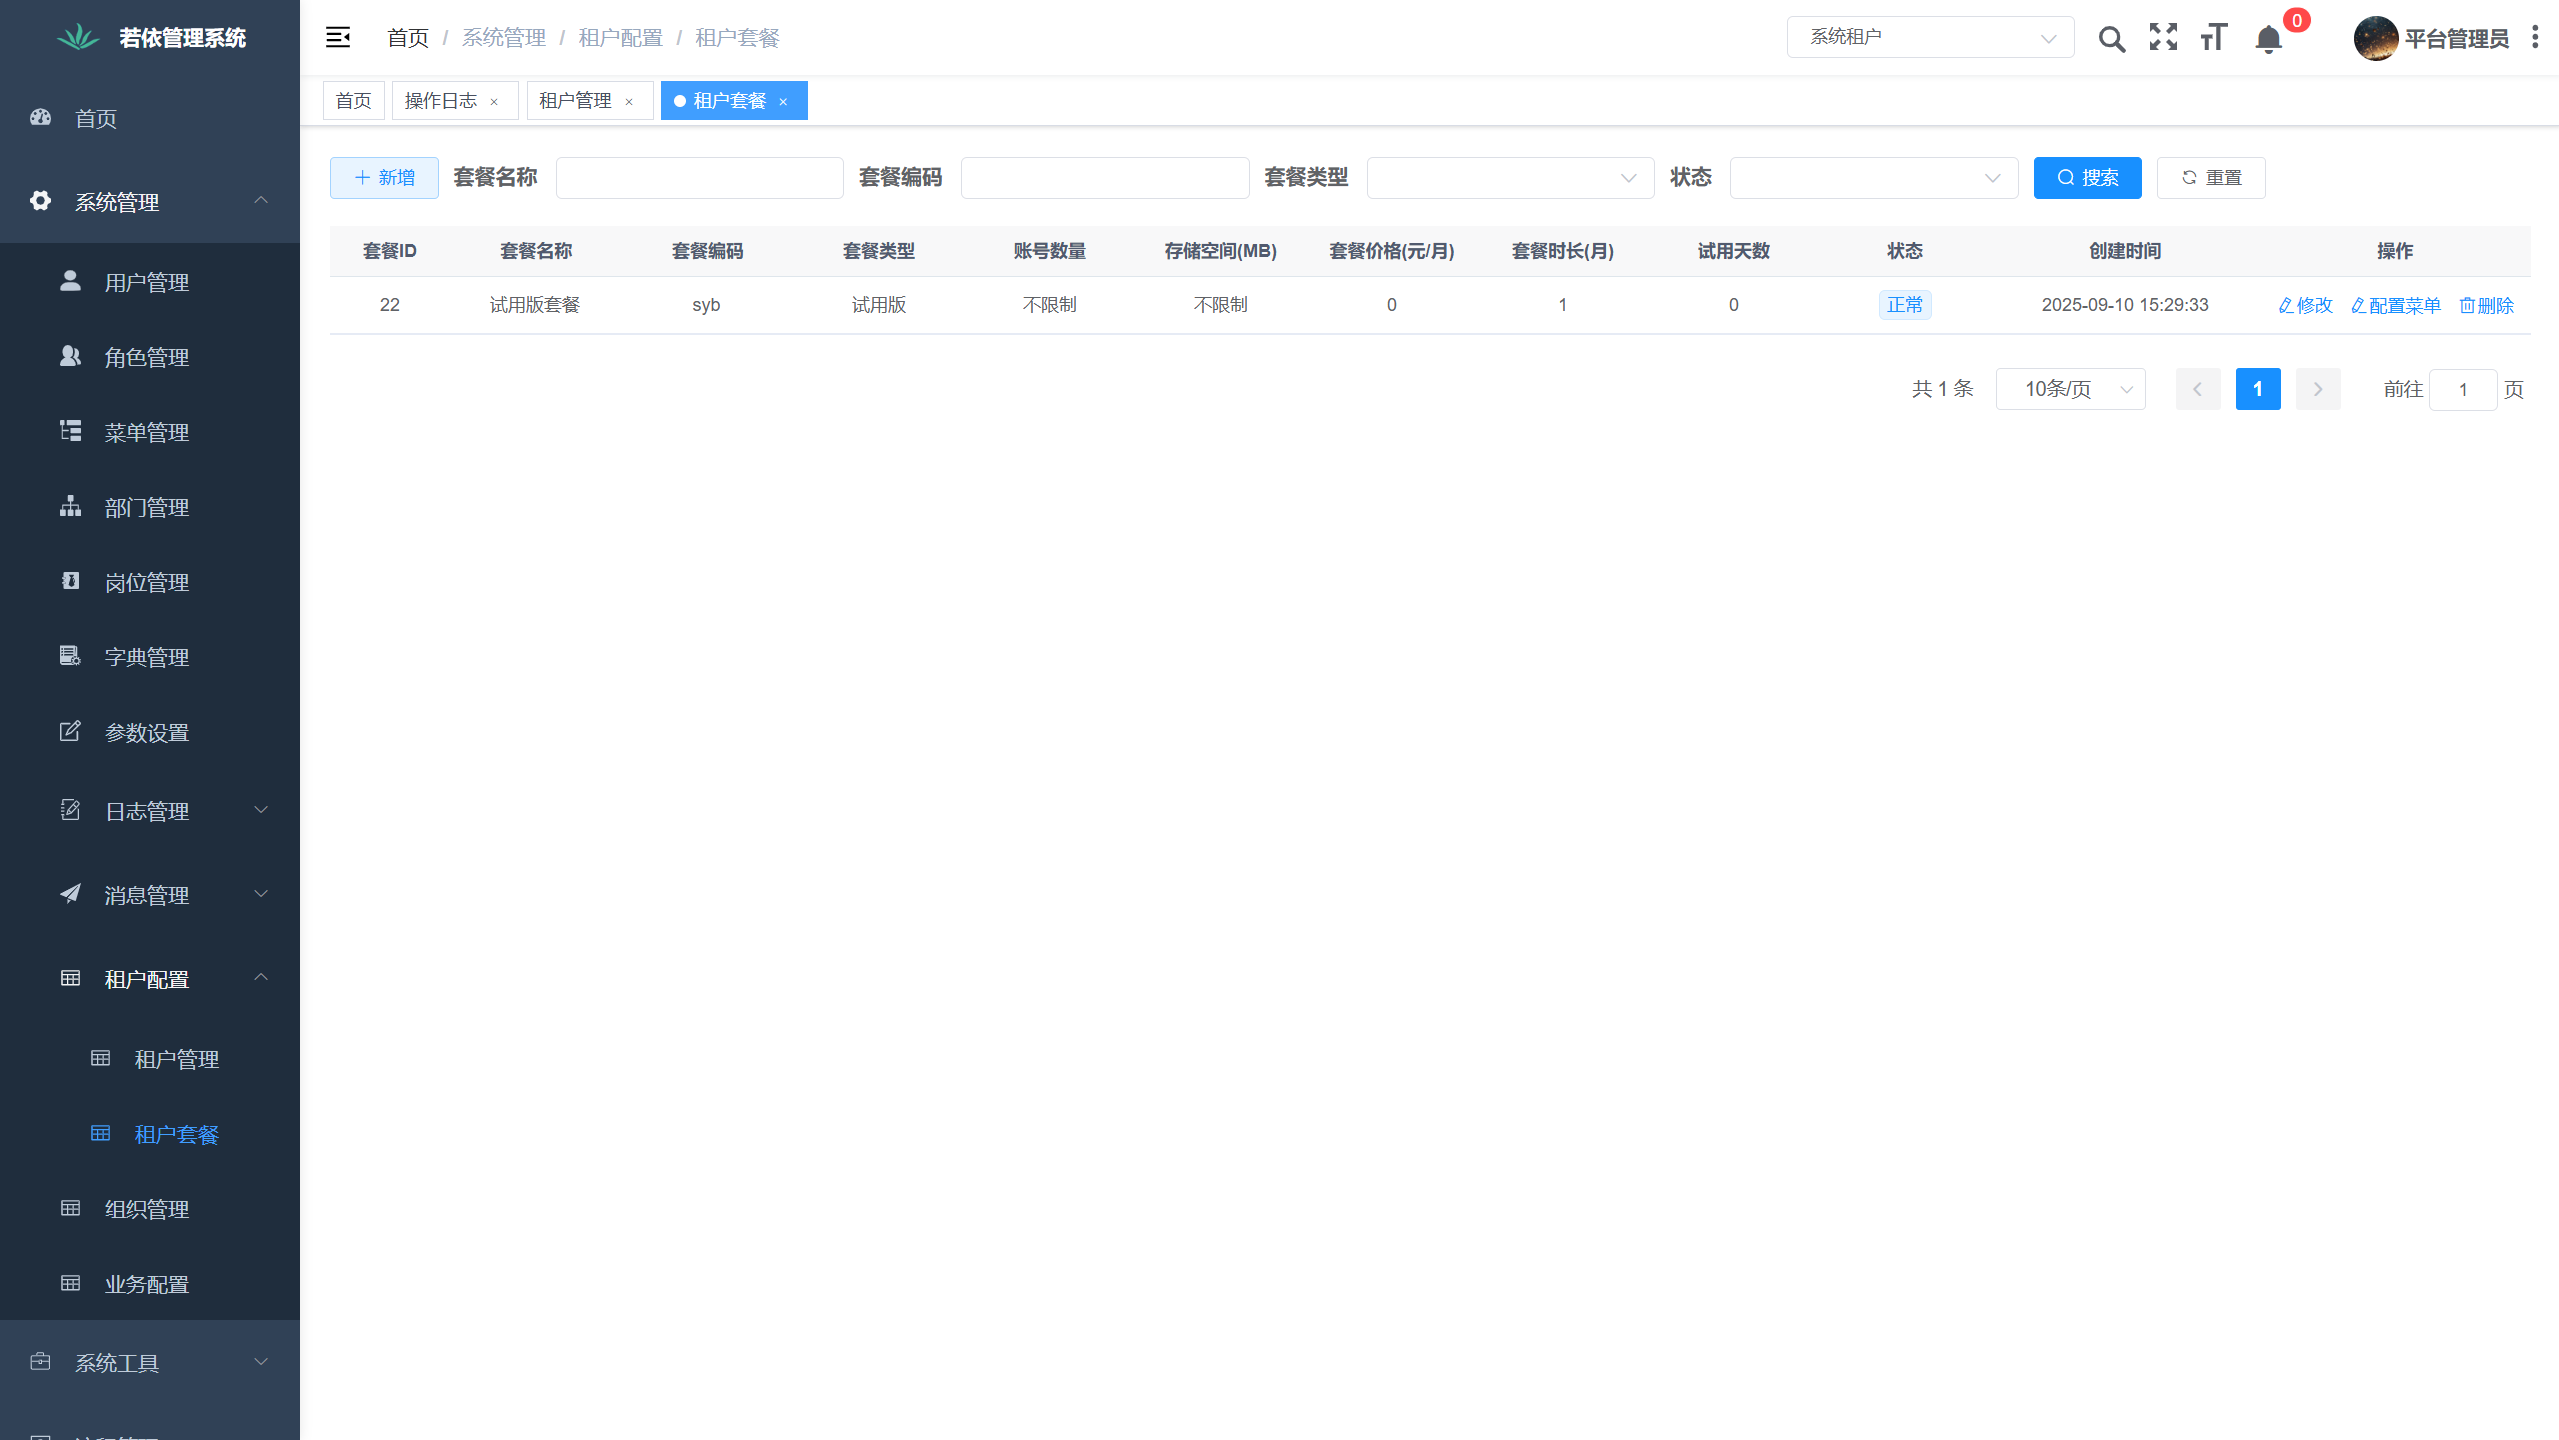This screenshot has width=2559, height=1440.
Task: Open the notification bell
Action: pos(2266,40)
